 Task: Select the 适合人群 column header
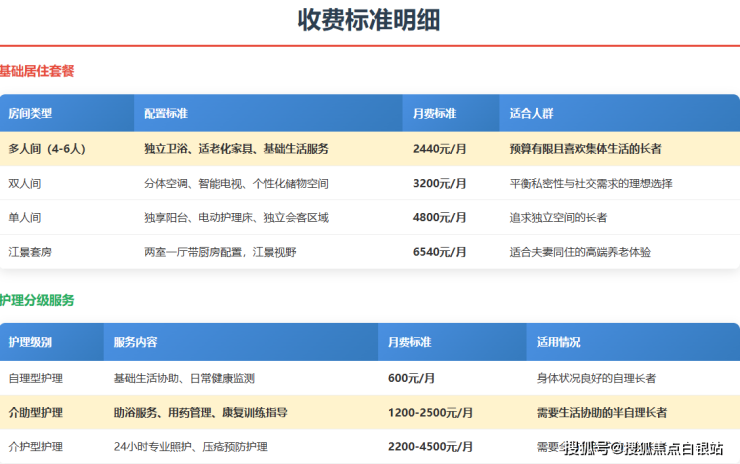[531, 114]
